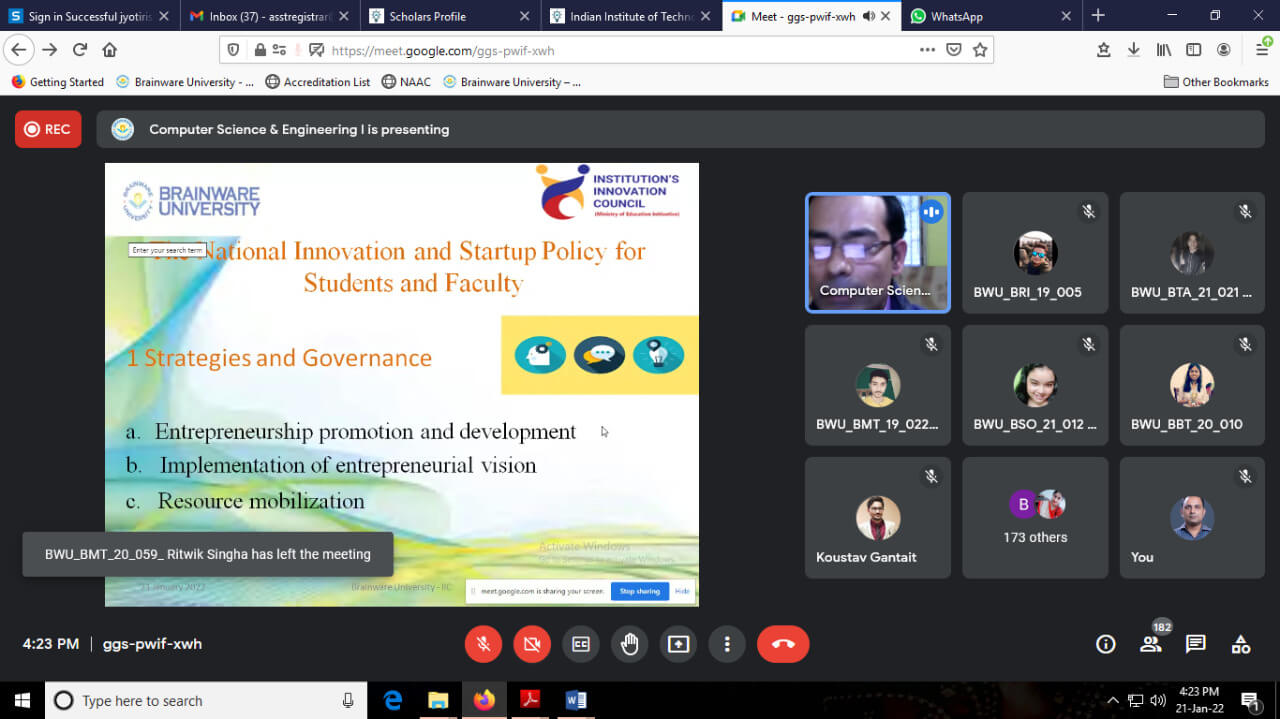The image size is (1280, 719).
Task: Open the chat with everyone panel
Action: pos(1195,644)
